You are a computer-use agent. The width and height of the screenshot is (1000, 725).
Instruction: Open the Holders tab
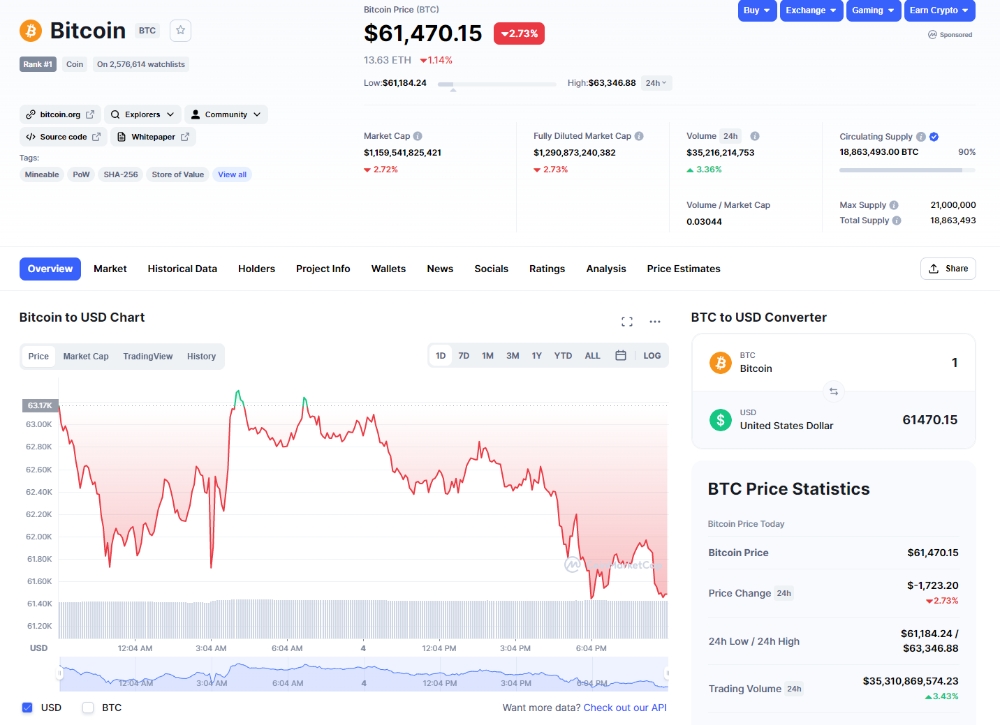tap(256, 268)
